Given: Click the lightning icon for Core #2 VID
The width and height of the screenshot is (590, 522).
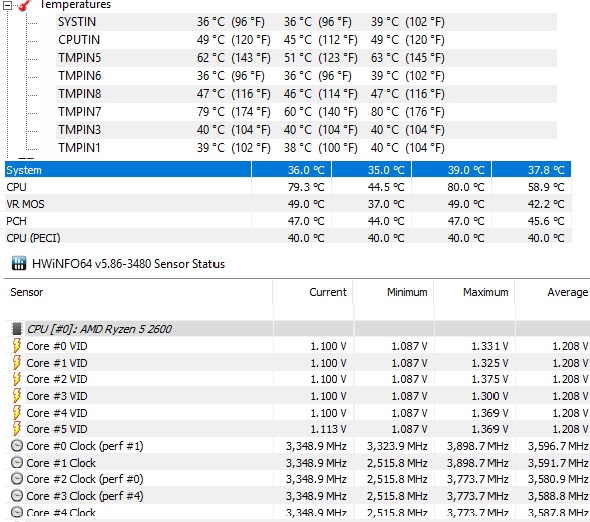Looking at the screenshot, I should click(17, 379).
